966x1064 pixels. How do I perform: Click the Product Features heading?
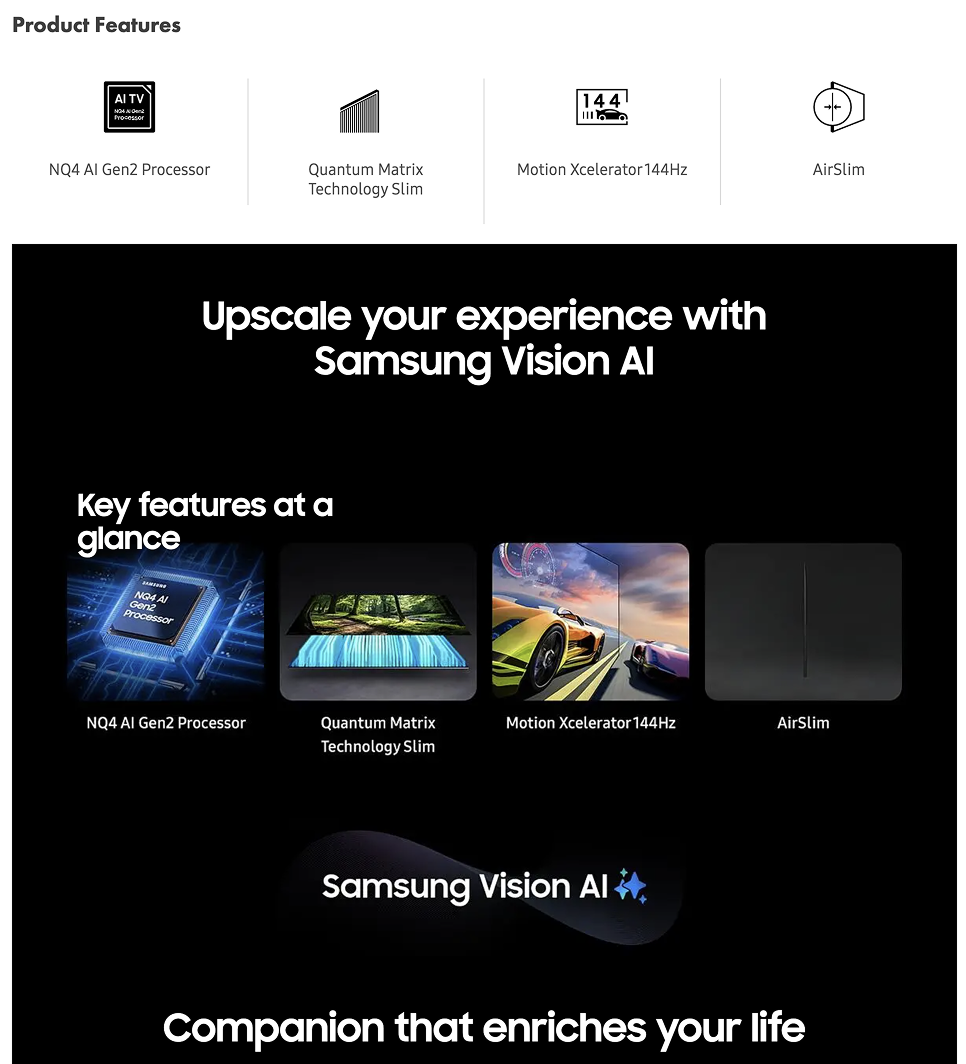click(x=96, y=24)
